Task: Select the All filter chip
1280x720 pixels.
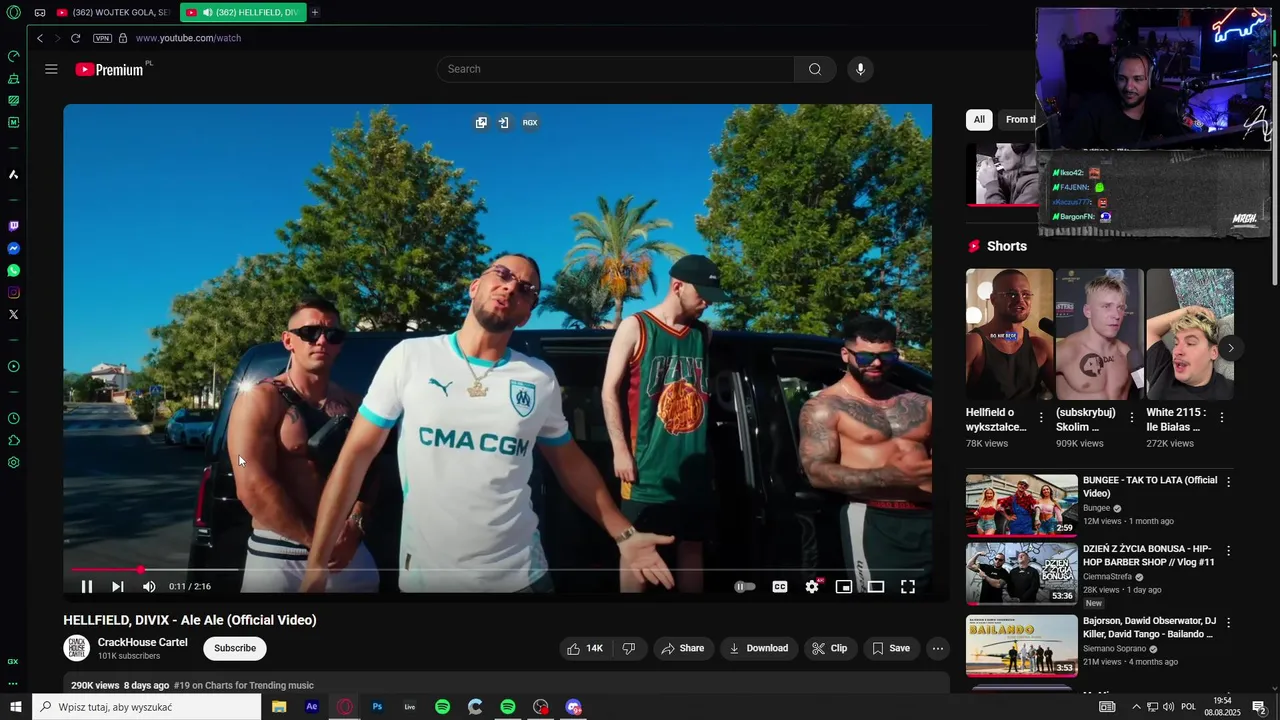Action: (x=979, y=120)
